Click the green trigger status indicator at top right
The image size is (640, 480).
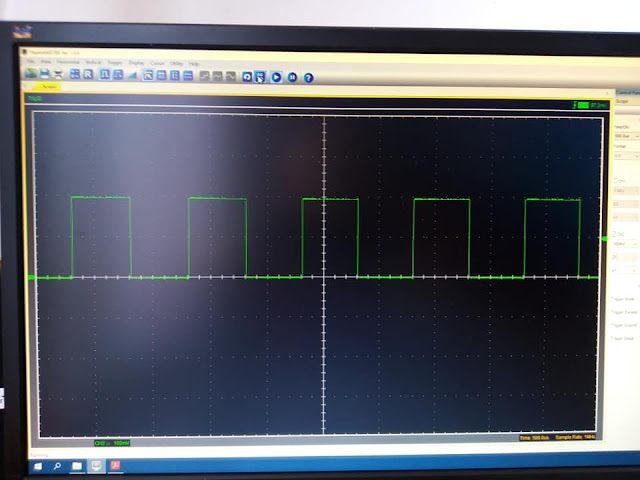[x=583, y=105]
